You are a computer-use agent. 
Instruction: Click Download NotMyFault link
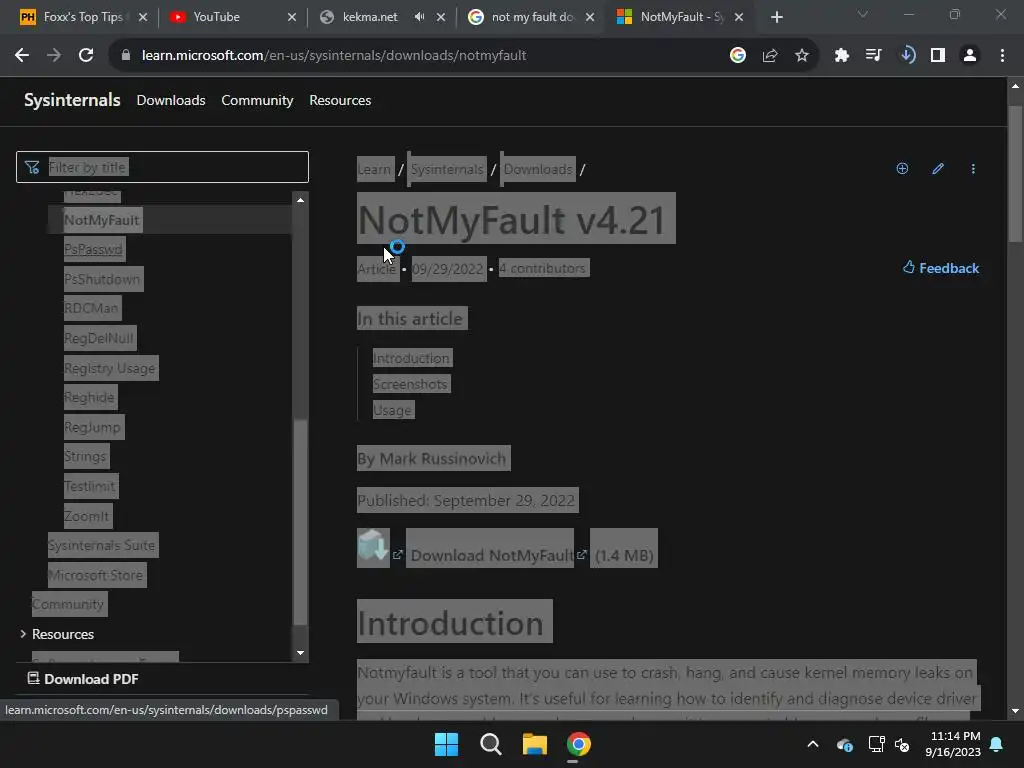(x=492, y=555)
